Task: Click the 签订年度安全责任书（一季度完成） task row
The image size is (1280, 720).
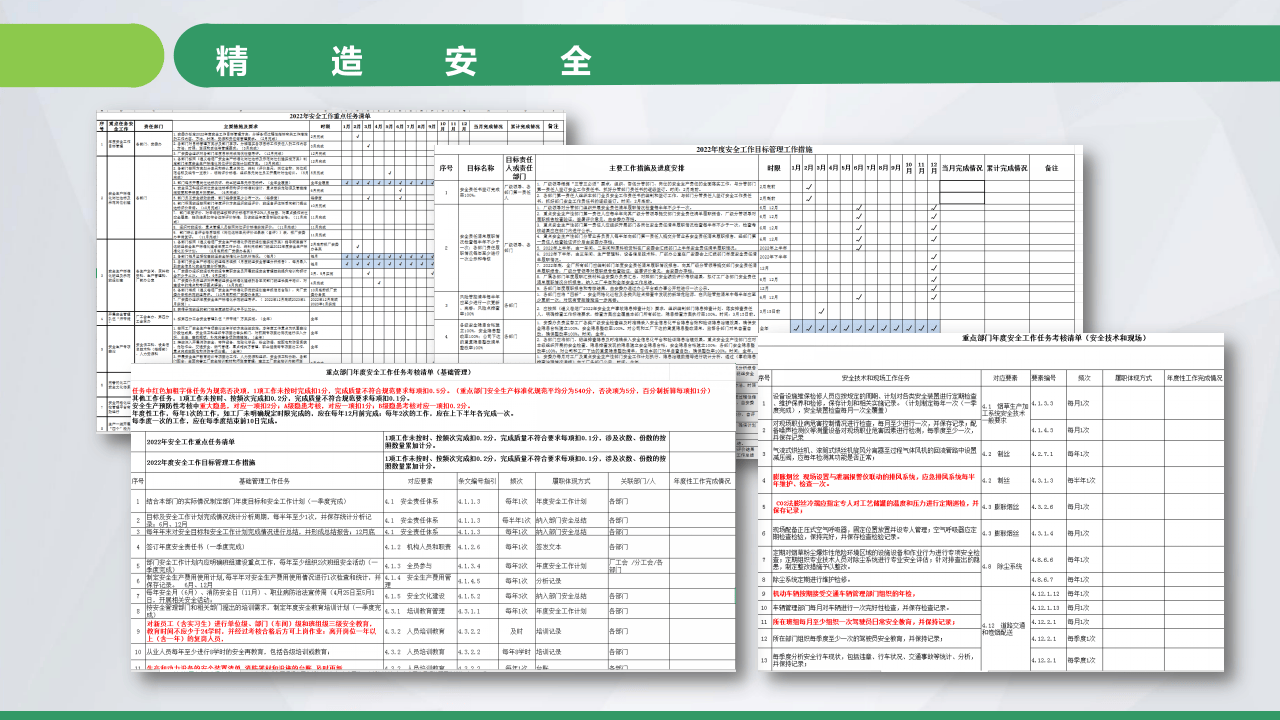Action: [265, 547]
